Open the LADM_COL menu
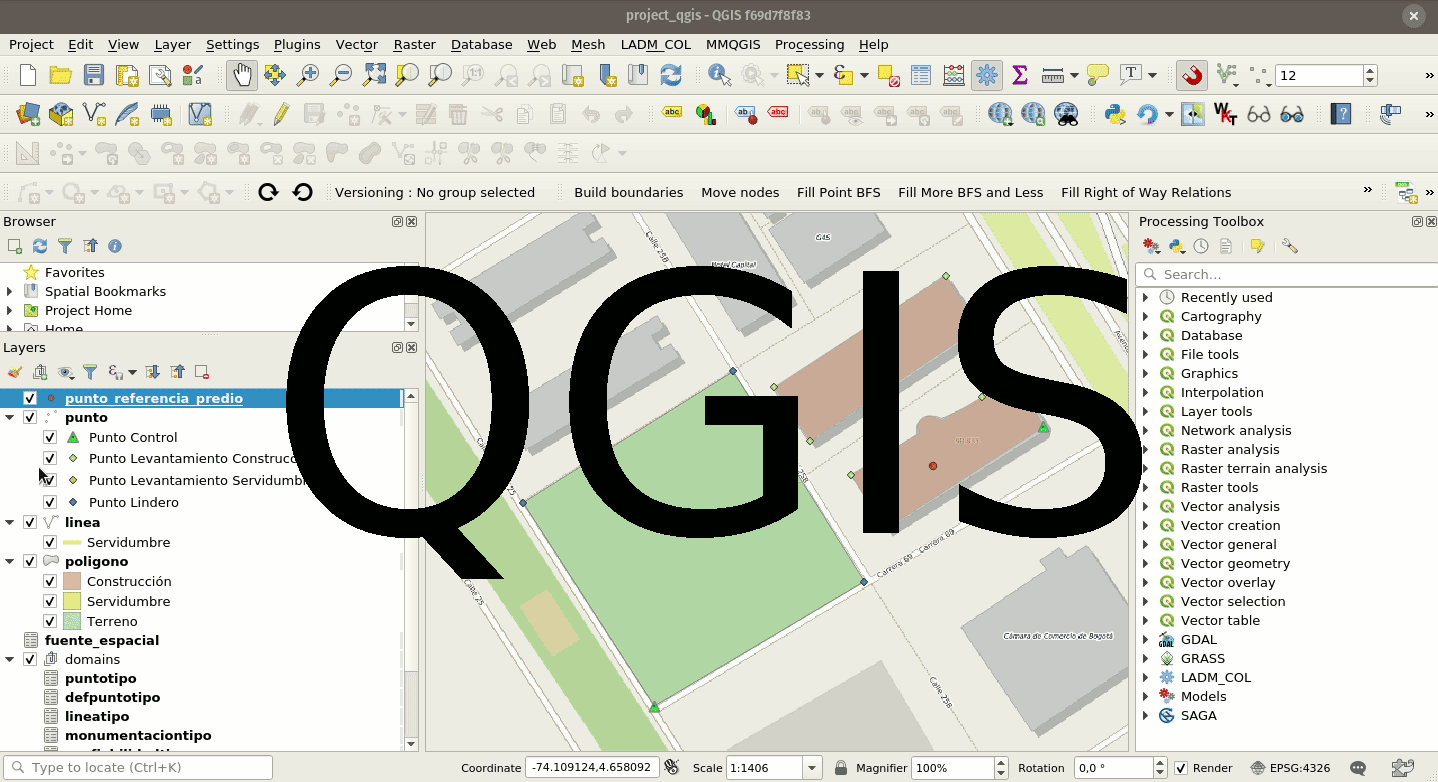Screen dimensions: 1438x782 coord(656,44)
